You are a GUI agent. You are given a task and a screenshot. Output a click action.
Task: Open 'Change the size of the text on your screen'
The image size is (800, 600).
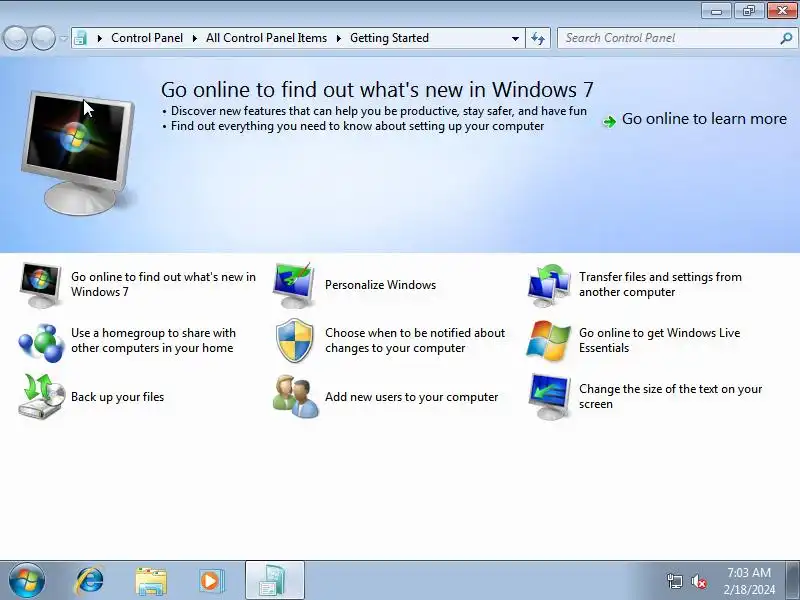pos(670,396)
